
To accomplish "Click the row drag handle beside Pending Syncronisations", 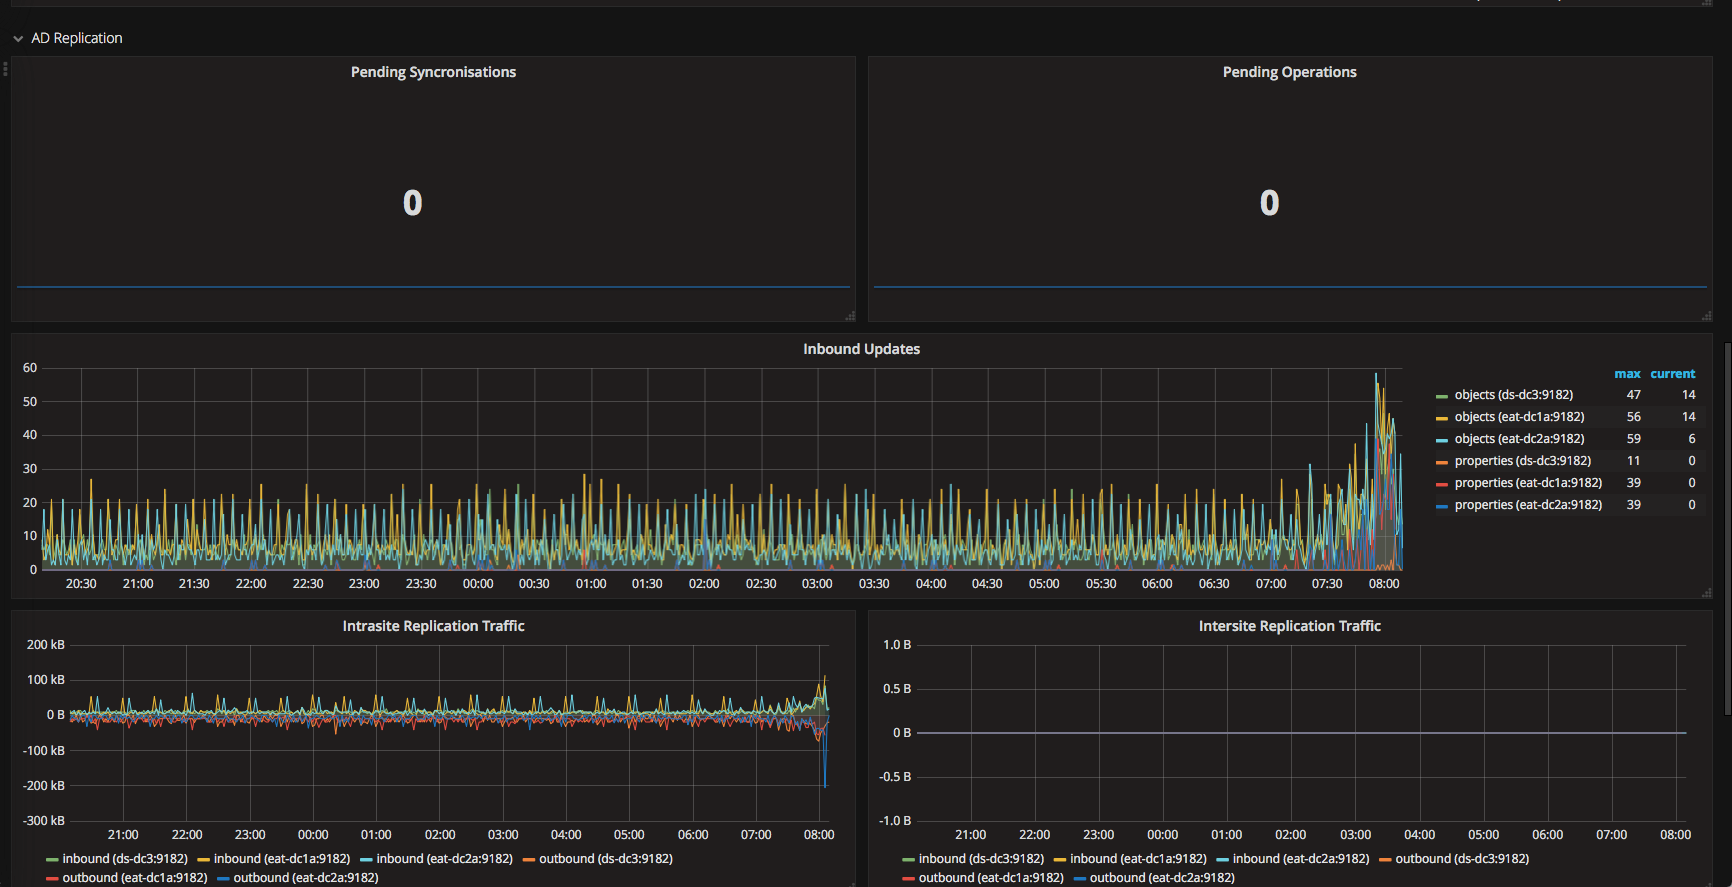I will click(5, 69).
